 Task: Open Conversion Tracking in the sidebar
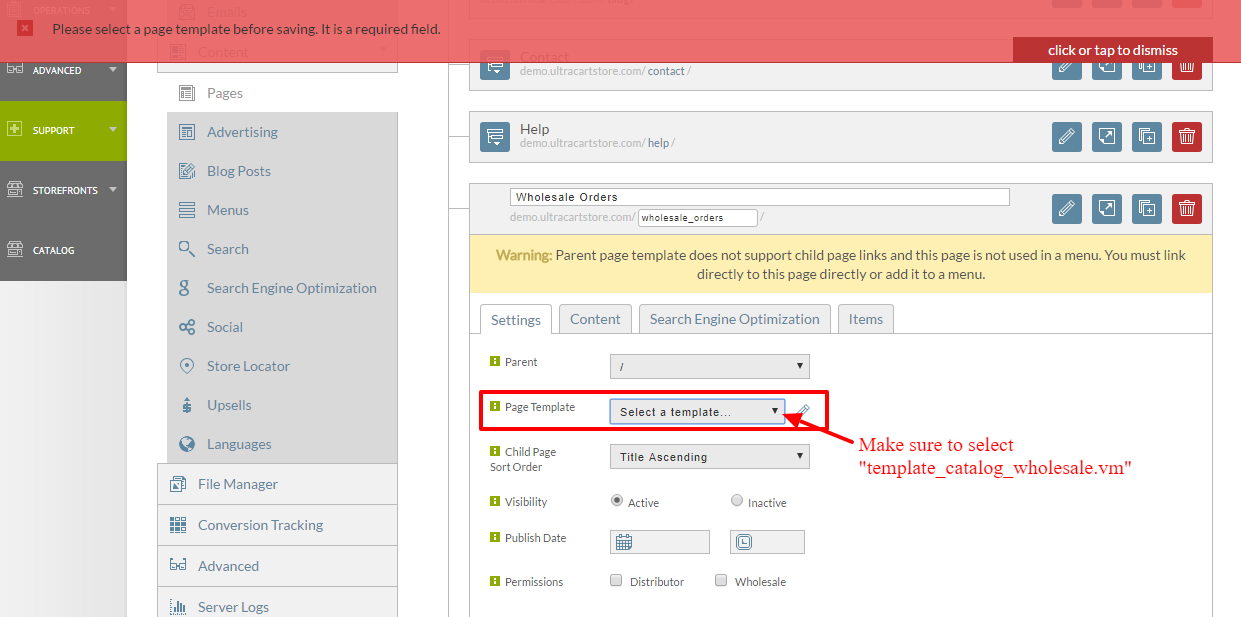point(277,525)
